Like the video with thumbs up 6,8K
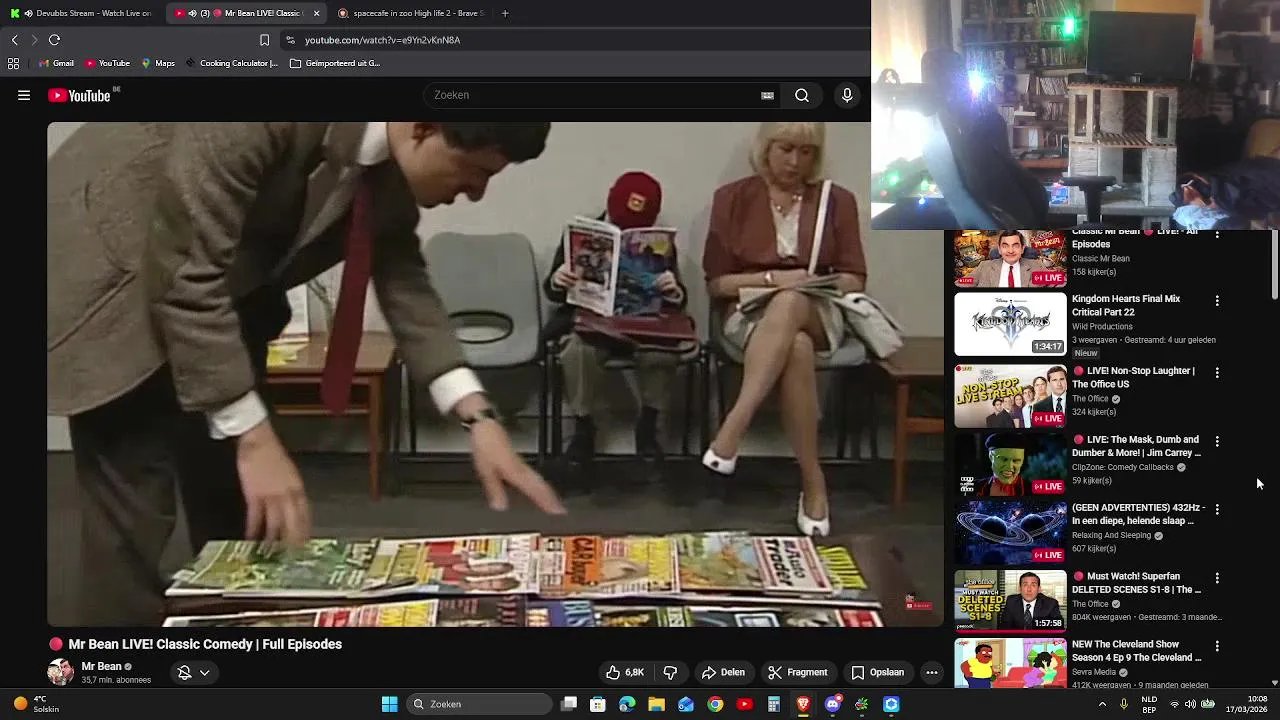1280x720 pixels. (x=625, y=672)
